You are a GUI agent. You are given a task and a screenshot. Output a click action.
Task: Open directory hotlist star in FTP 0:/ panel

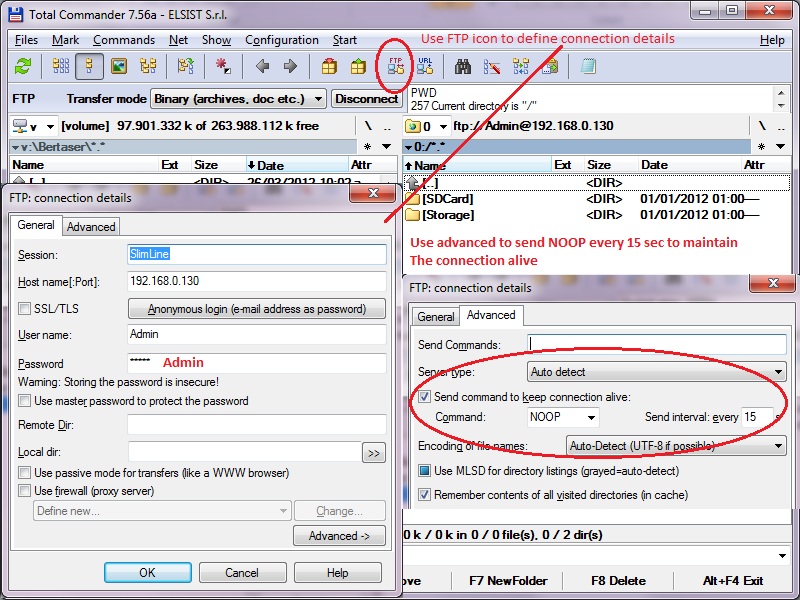tap(761, 147)
